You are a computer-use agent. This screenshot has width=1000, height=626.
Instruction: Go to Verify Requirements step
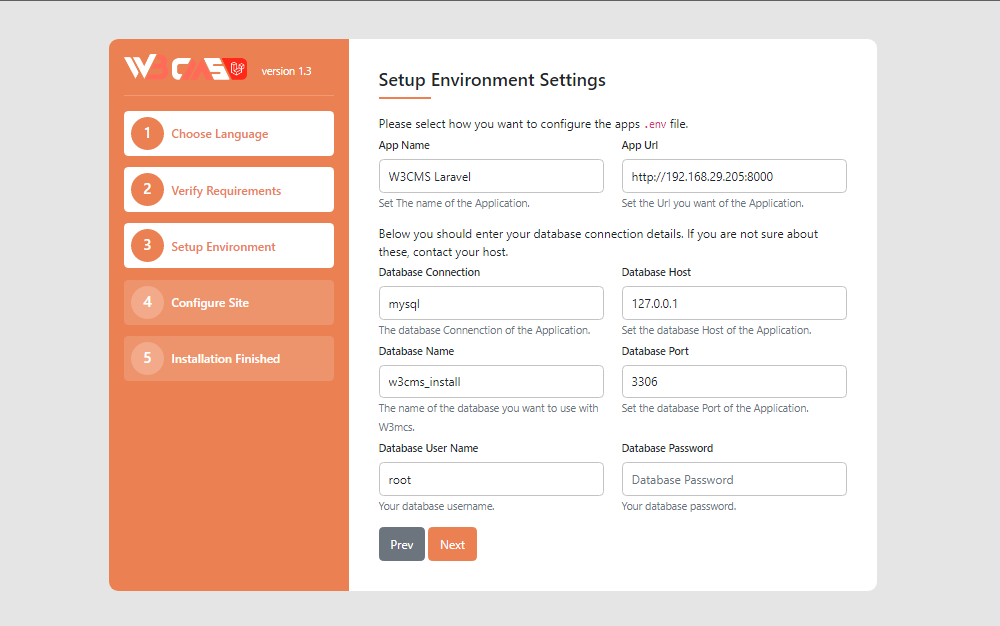(x=226, y=191)
